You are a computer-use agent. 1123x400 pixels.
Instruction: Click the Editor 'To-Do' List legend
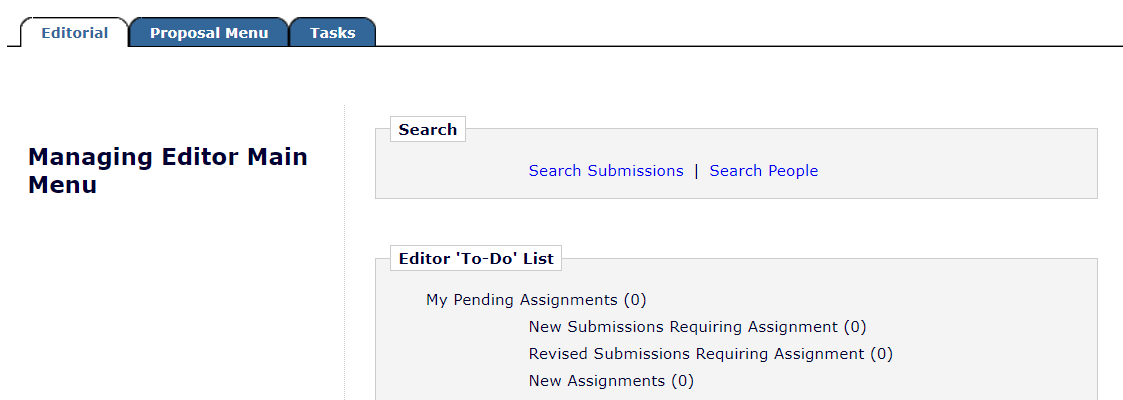click(476, 259)
